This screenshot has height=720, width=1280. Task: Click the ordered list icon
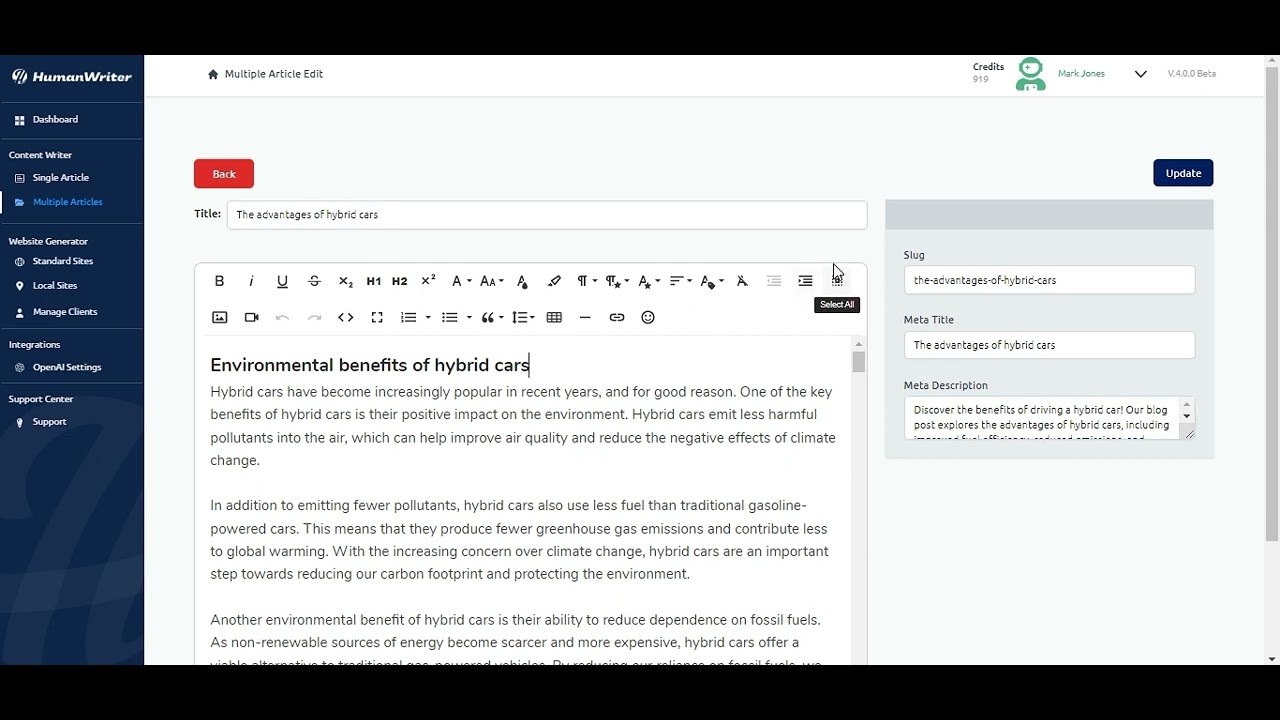(x=408, y=317)
